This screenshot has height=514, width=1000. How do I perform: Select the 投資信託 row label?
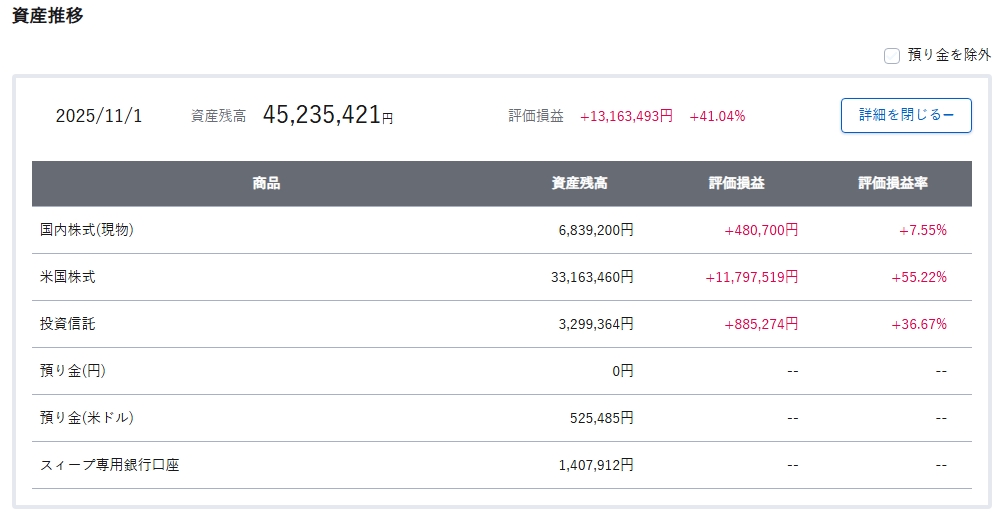point(68,324)
